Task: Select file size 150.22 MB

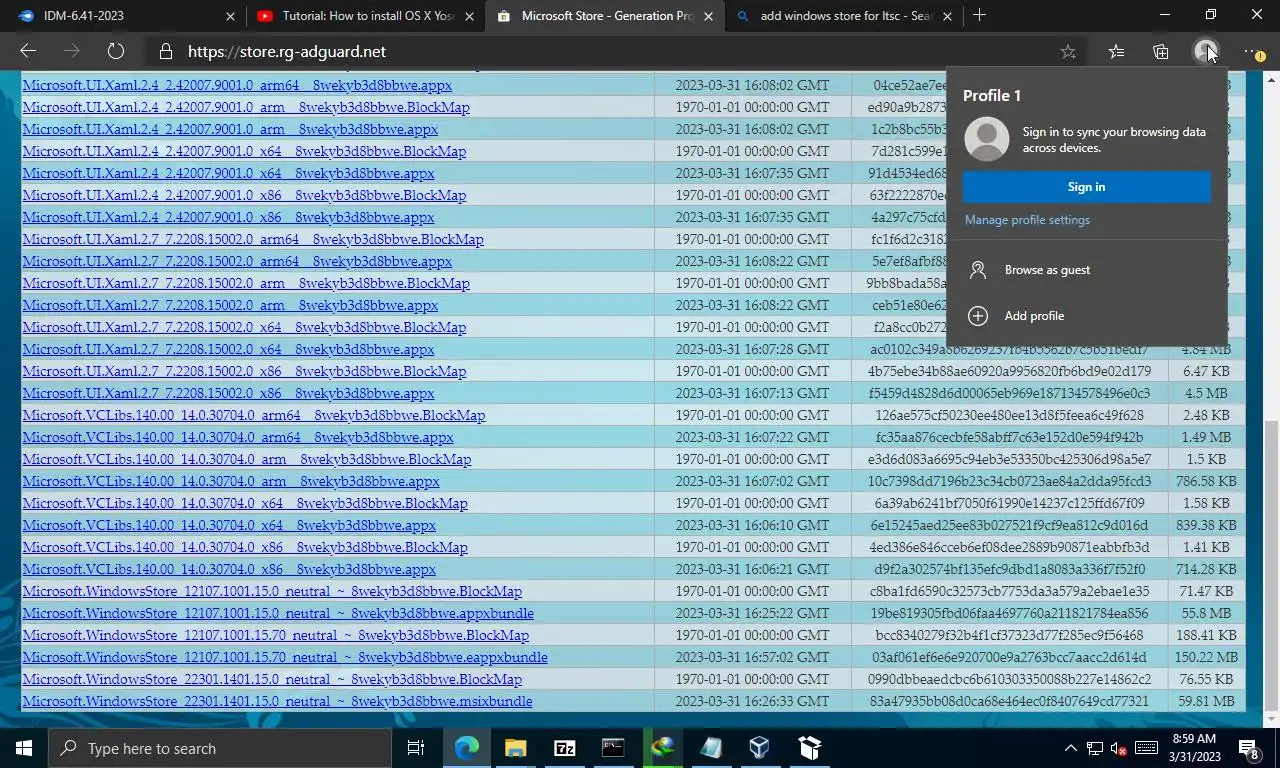Action: point(1206,657)
